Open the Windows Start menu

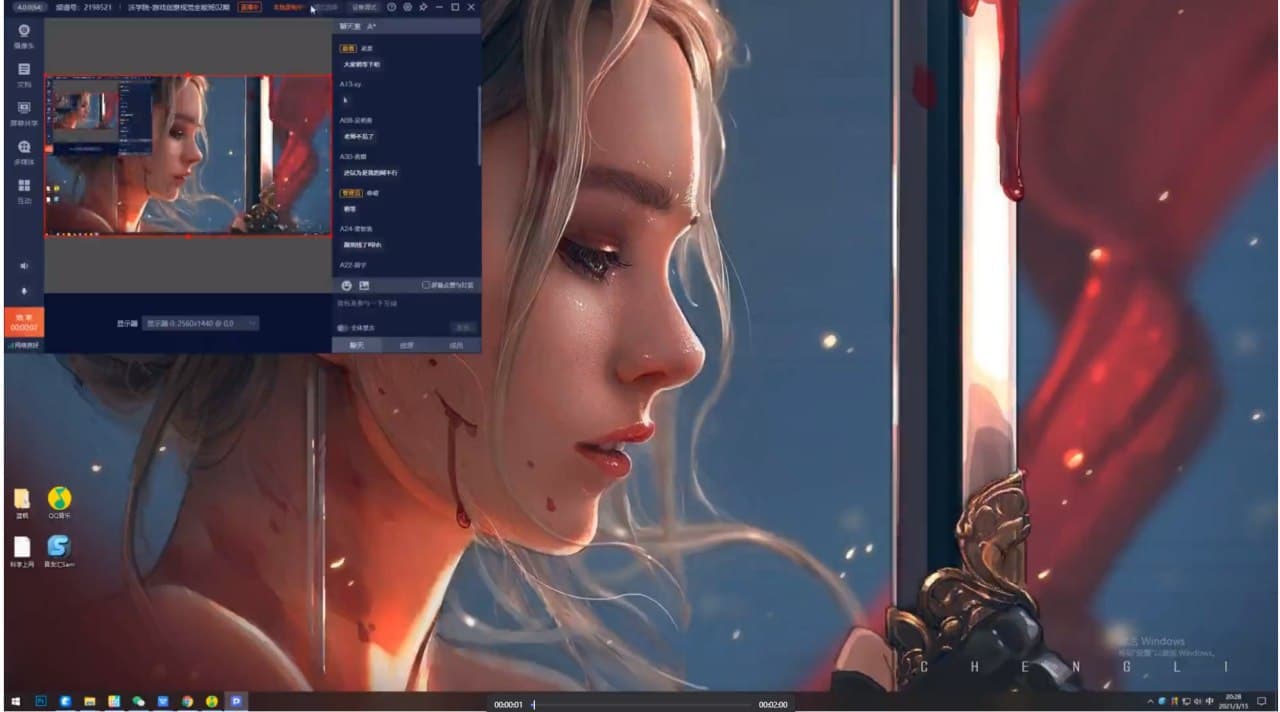pyautogui.click(x=16, y=702)
